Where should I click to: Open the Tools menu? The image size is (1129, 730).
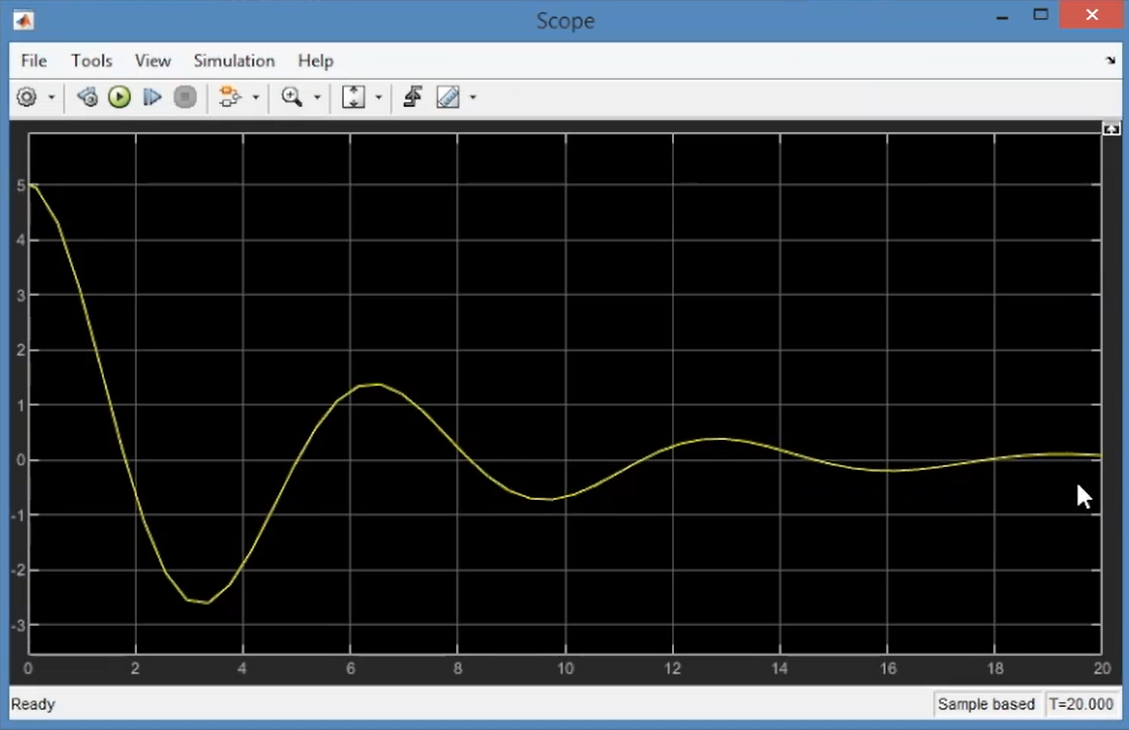91,60
